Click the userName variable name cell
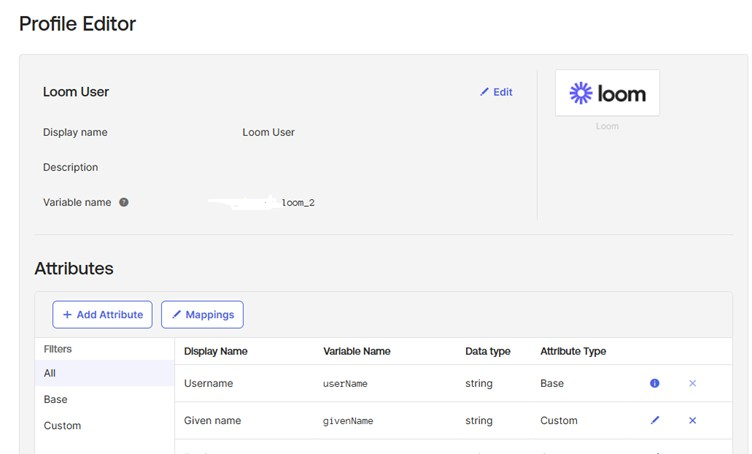The height and width of the screenshot is (454, 752). 345,384
